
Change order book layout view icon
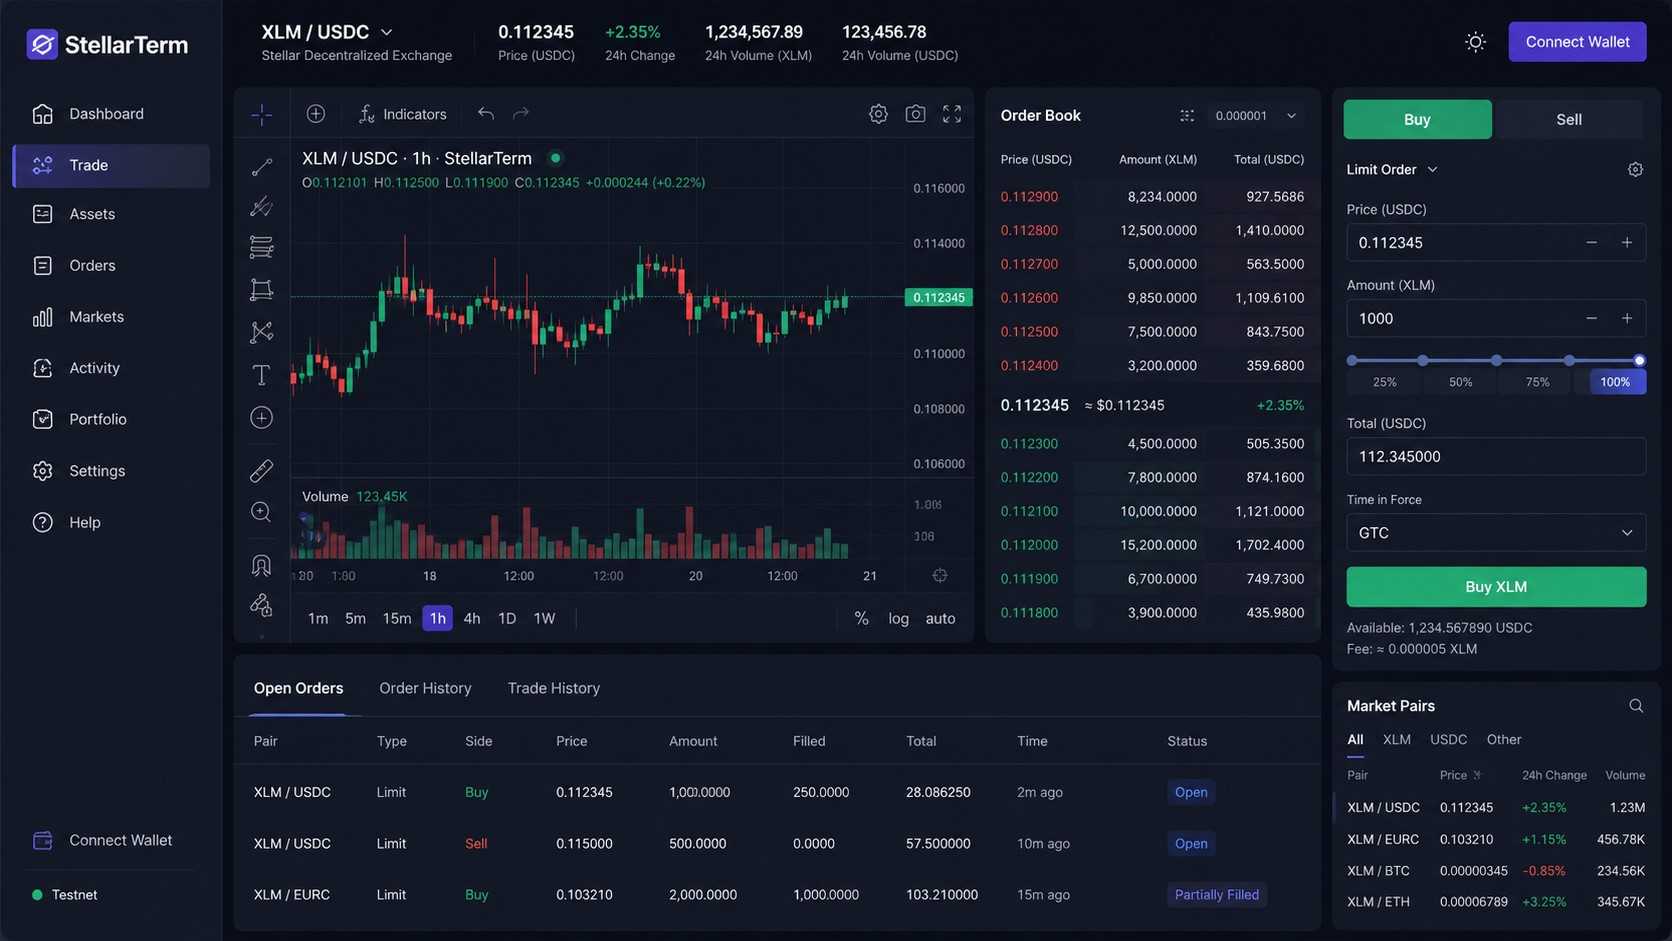[x=1187, y=116]
